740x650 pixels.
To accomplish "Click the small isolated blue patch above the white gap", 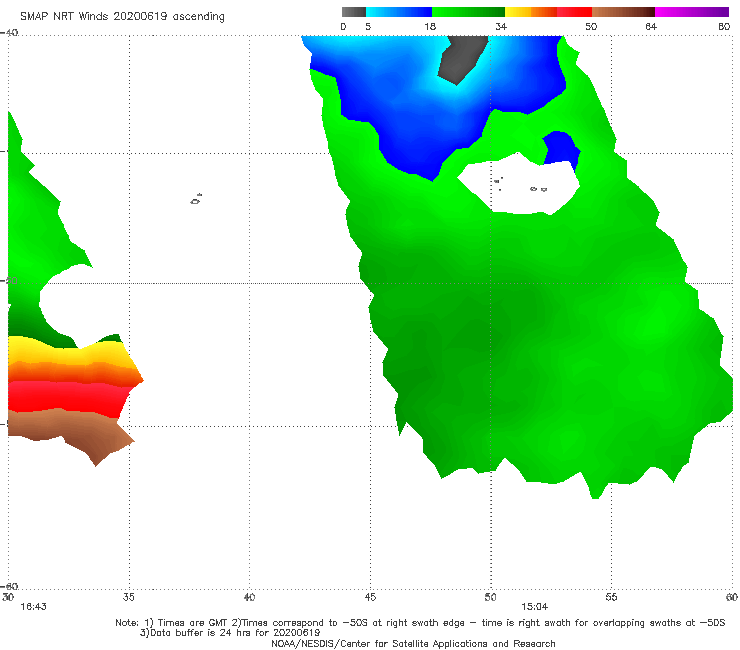I will [561, 148].
